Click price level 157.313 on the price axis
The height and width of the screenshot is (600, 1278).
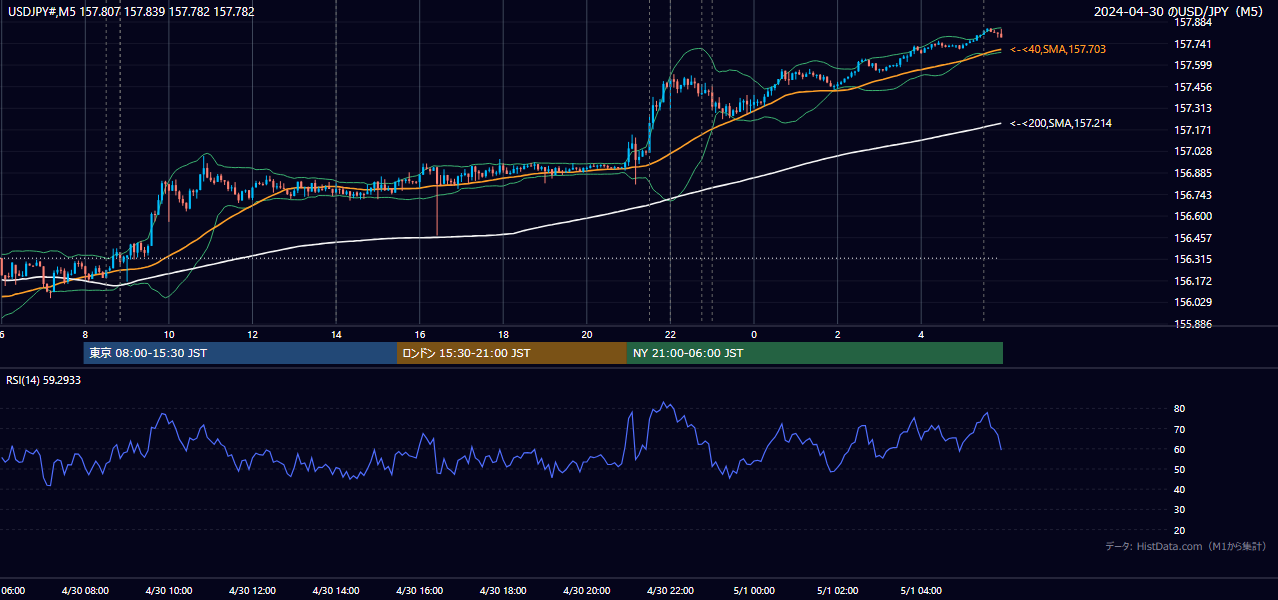coord(1193,108)
